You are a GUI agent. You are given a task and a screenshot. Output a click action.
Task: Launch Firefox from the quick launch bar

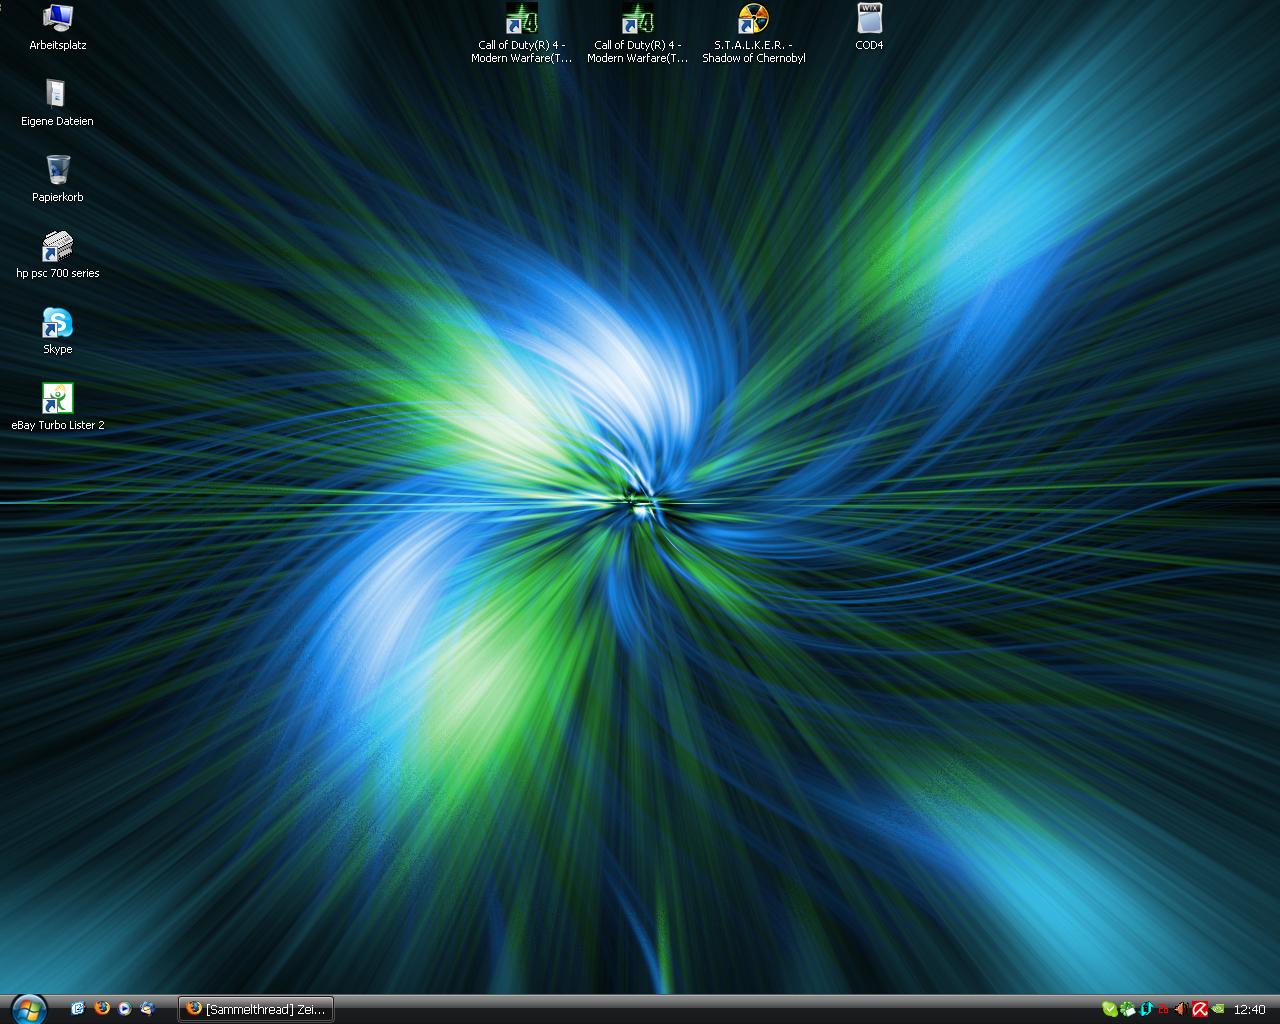click(x=102, y=1009)
